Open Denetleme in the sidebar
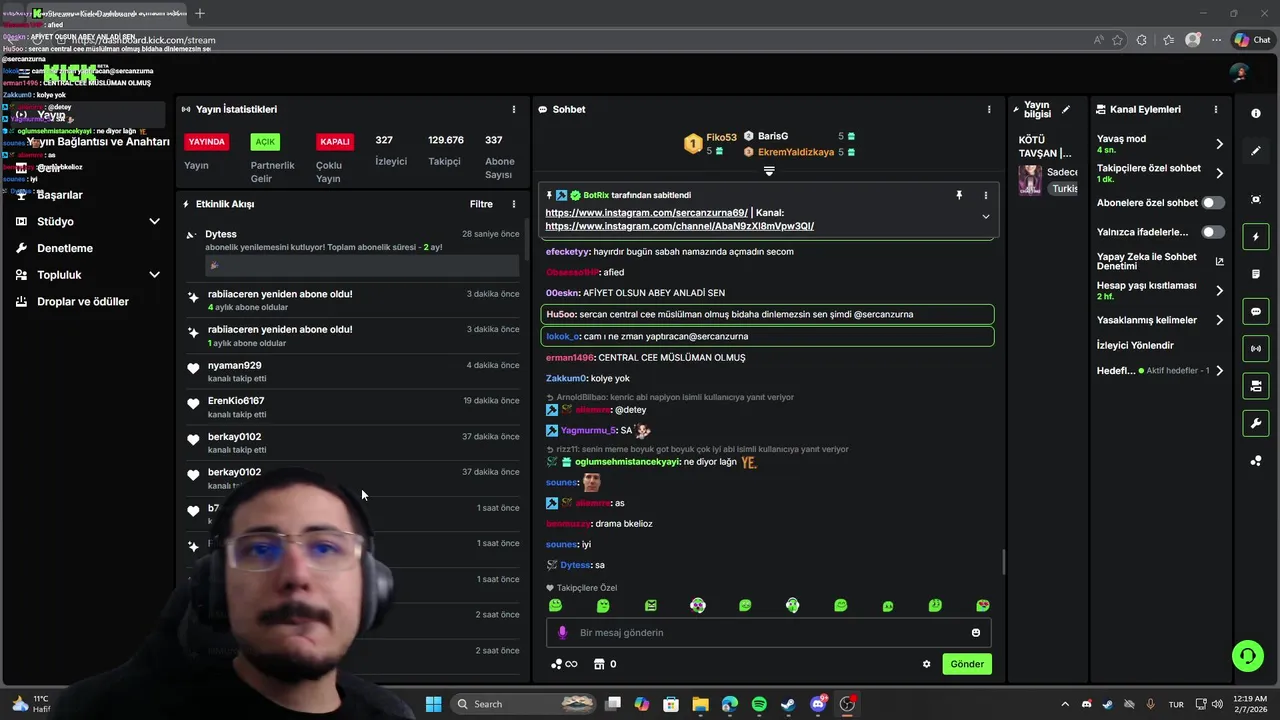 (65, 248)
